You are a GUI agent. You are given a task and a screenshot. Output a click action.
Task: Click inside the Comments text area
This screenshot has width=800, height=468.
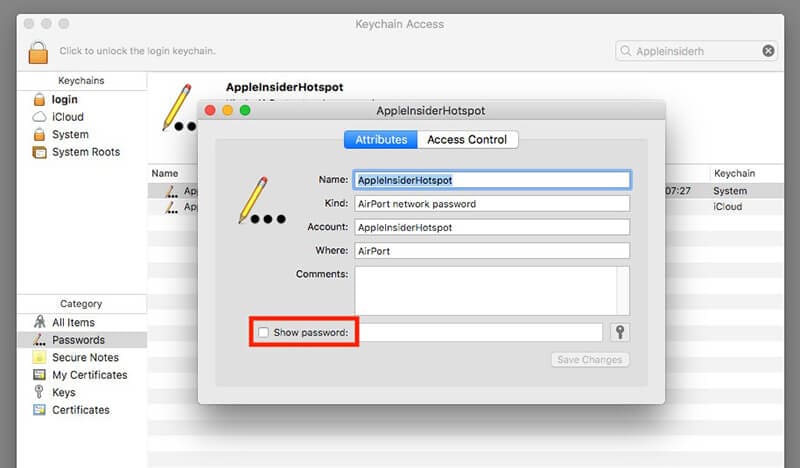click(486, 290)
